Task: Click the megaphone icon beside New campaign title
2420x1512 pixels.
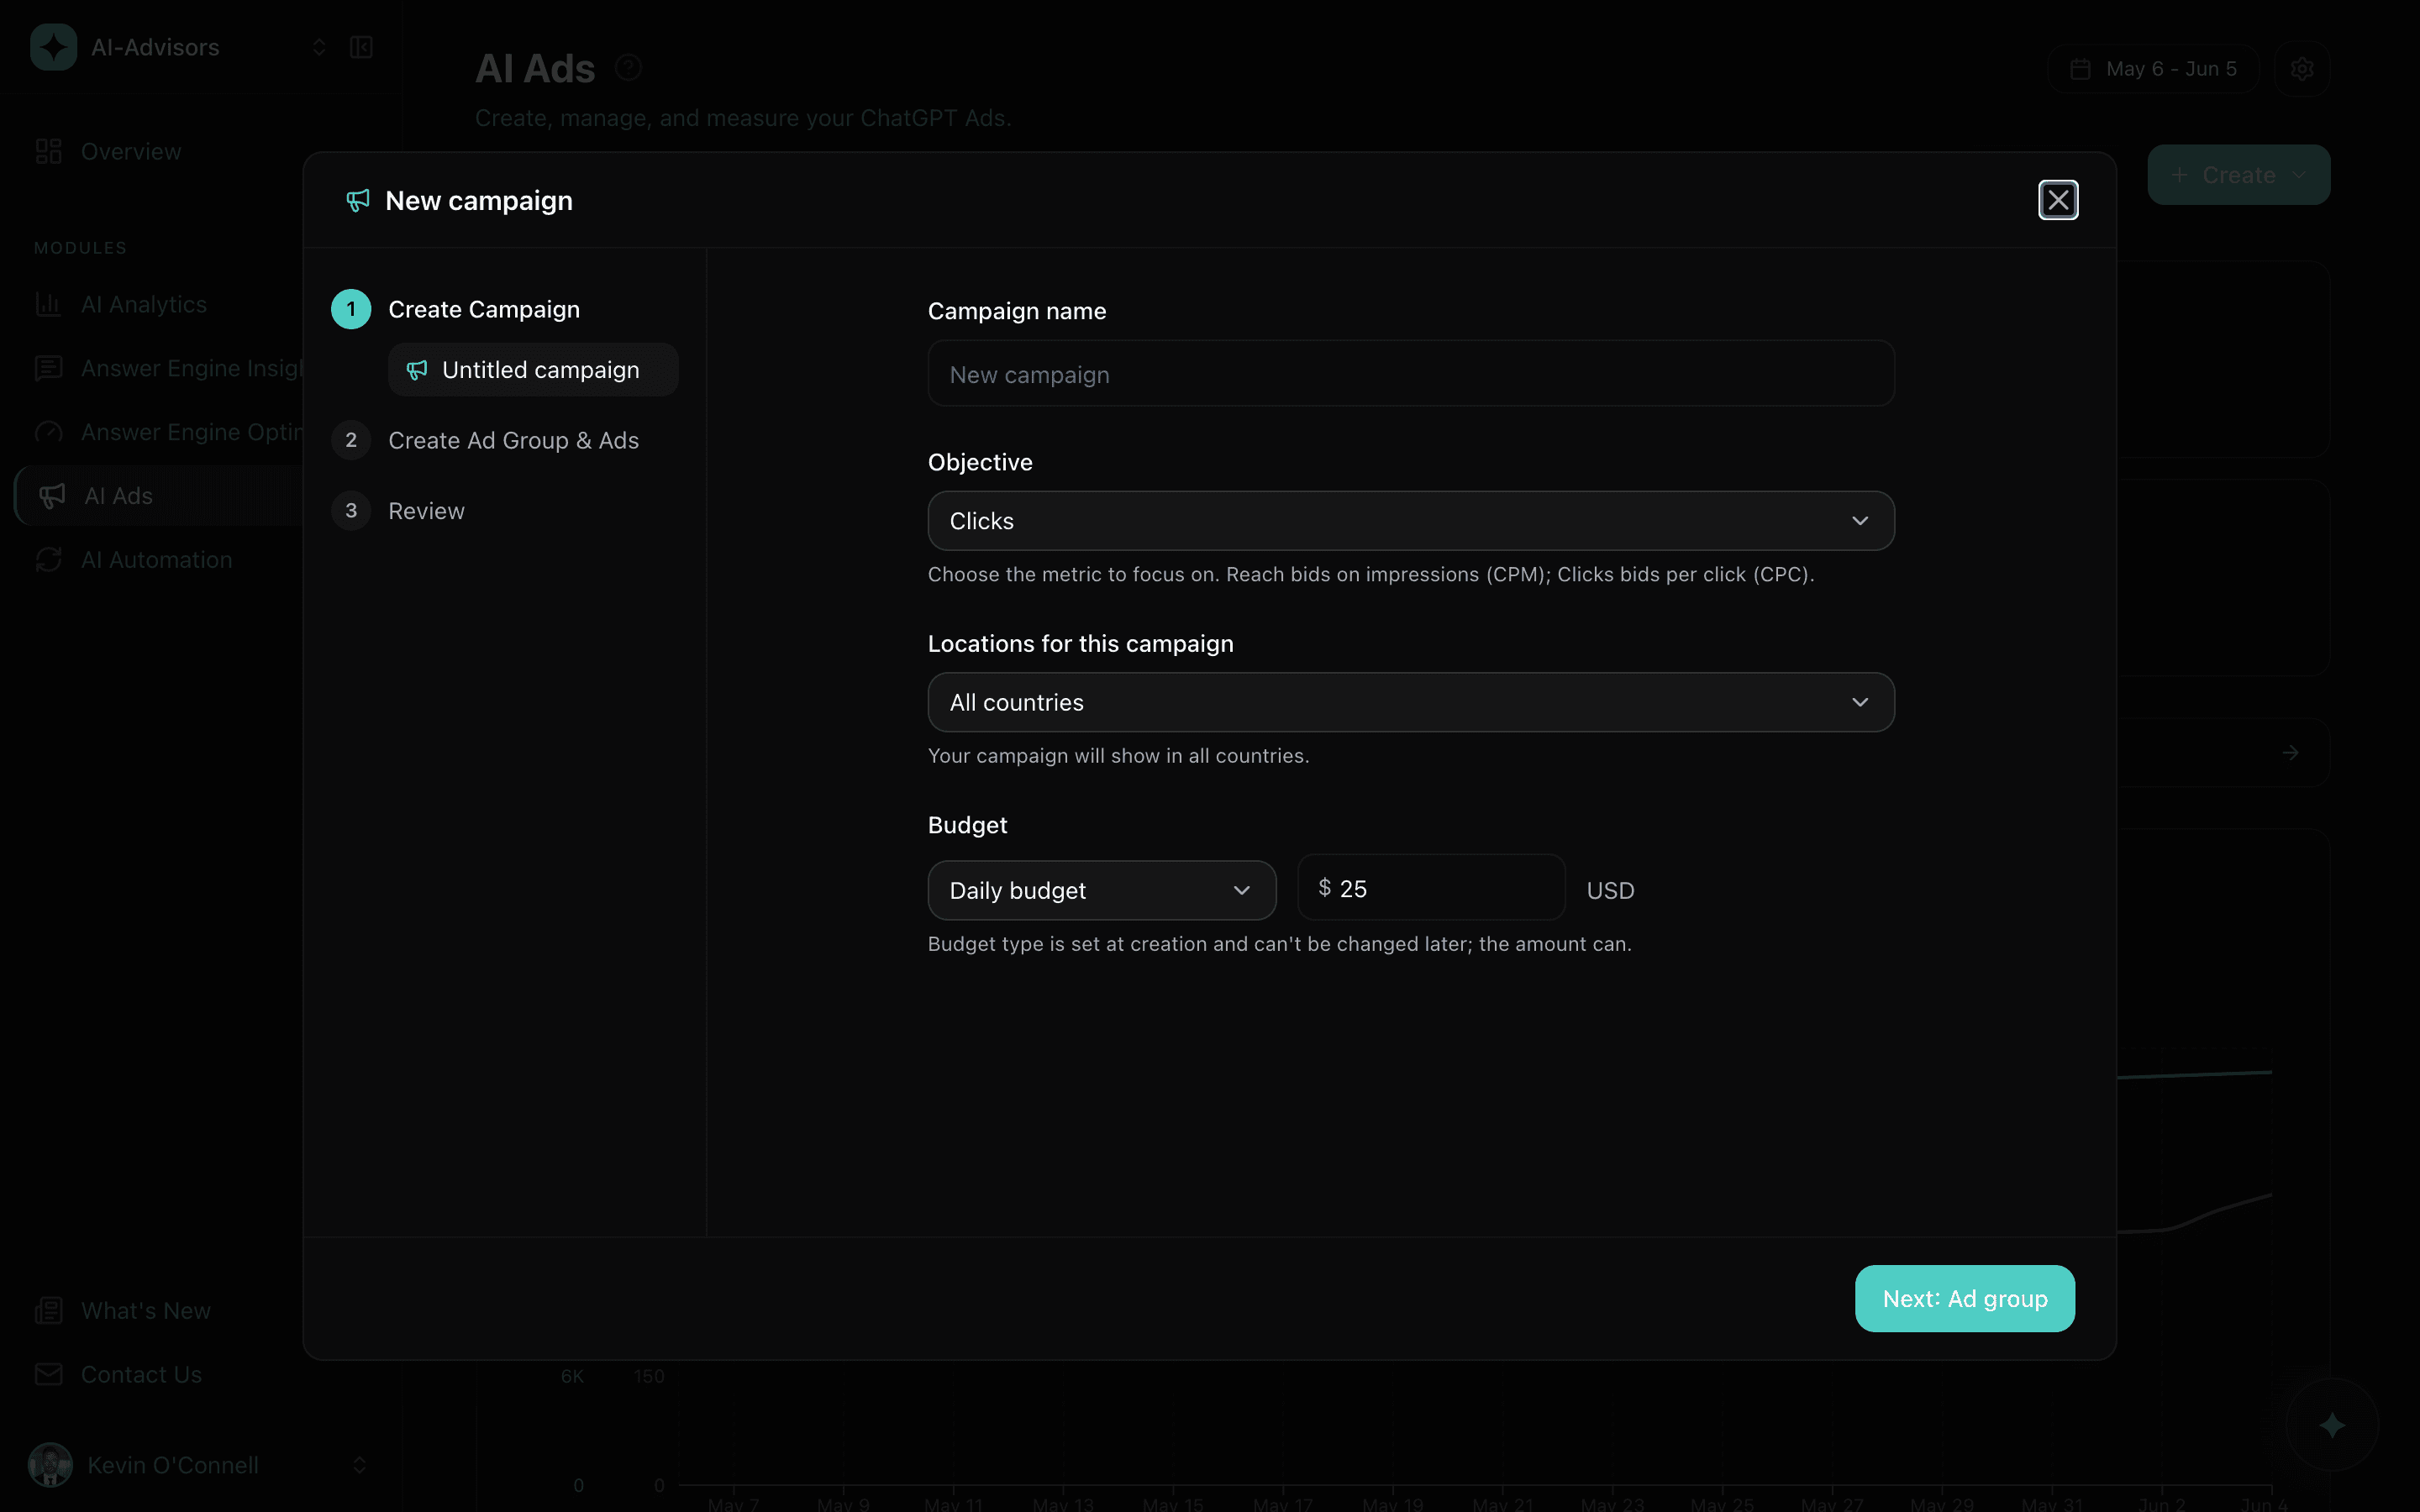Action: (358, 201)
